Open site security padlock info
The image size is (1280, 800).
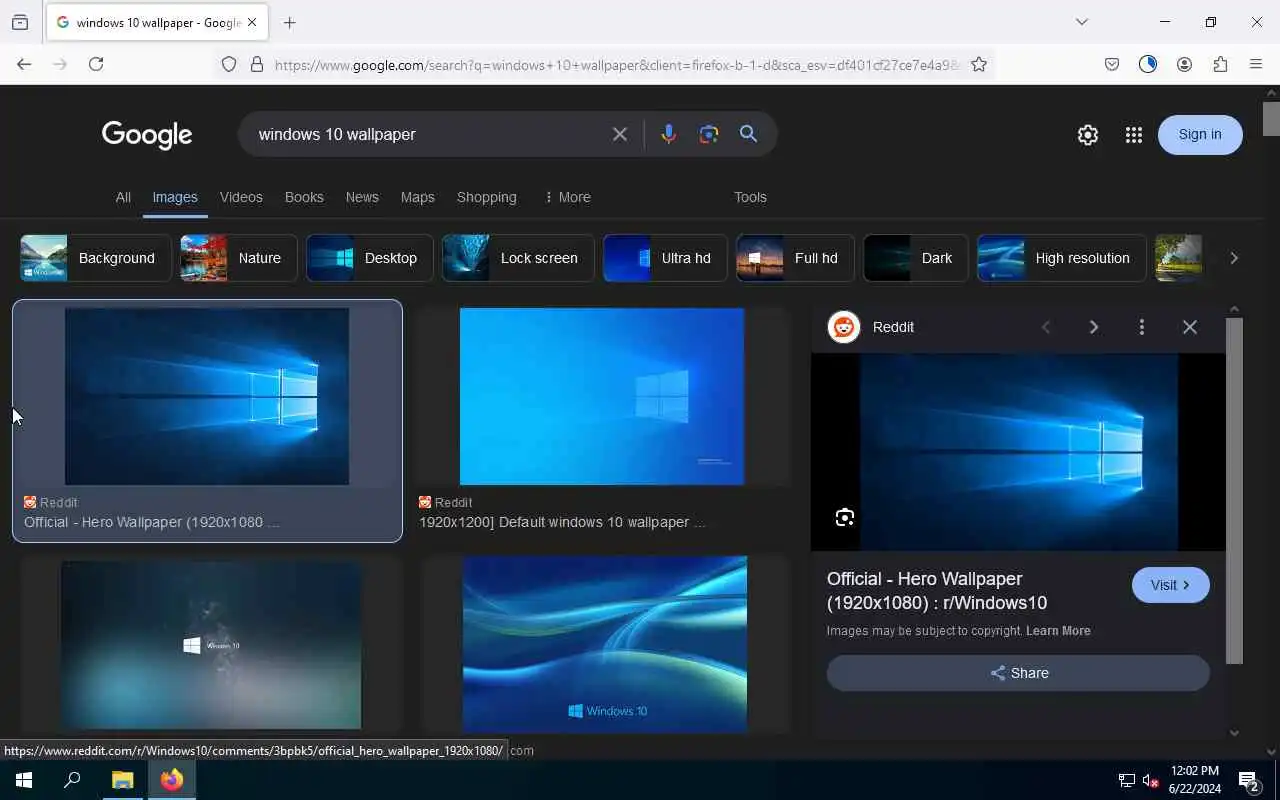tap(257, 64)
